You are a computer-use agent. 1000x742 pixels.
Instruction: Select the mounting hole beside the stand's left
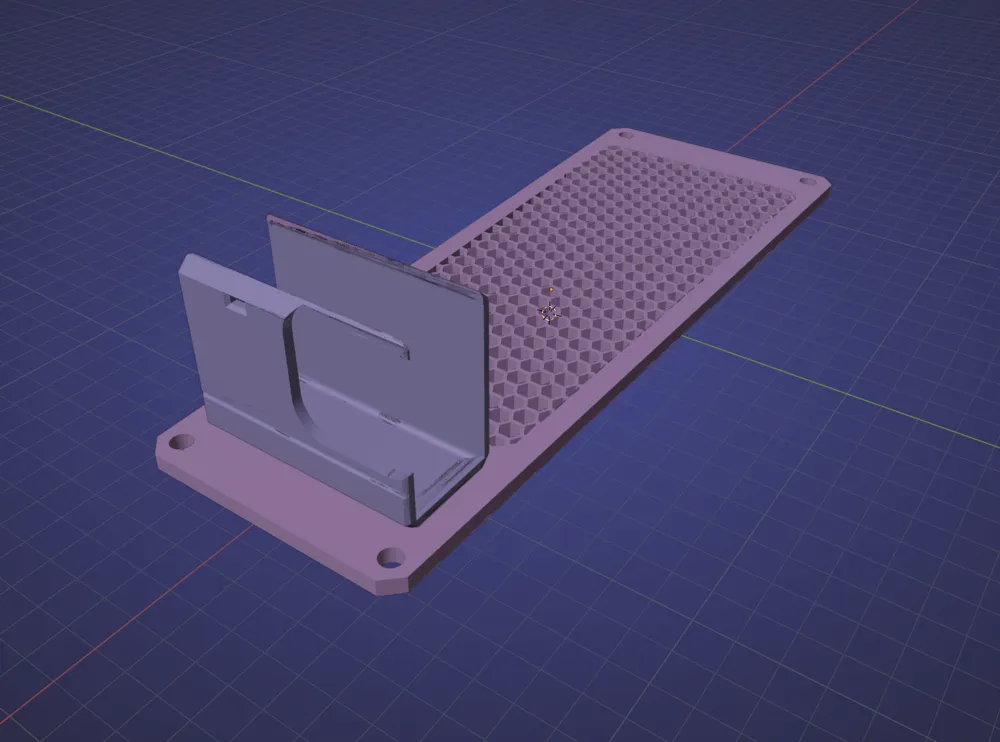click(x=184, y=441)
